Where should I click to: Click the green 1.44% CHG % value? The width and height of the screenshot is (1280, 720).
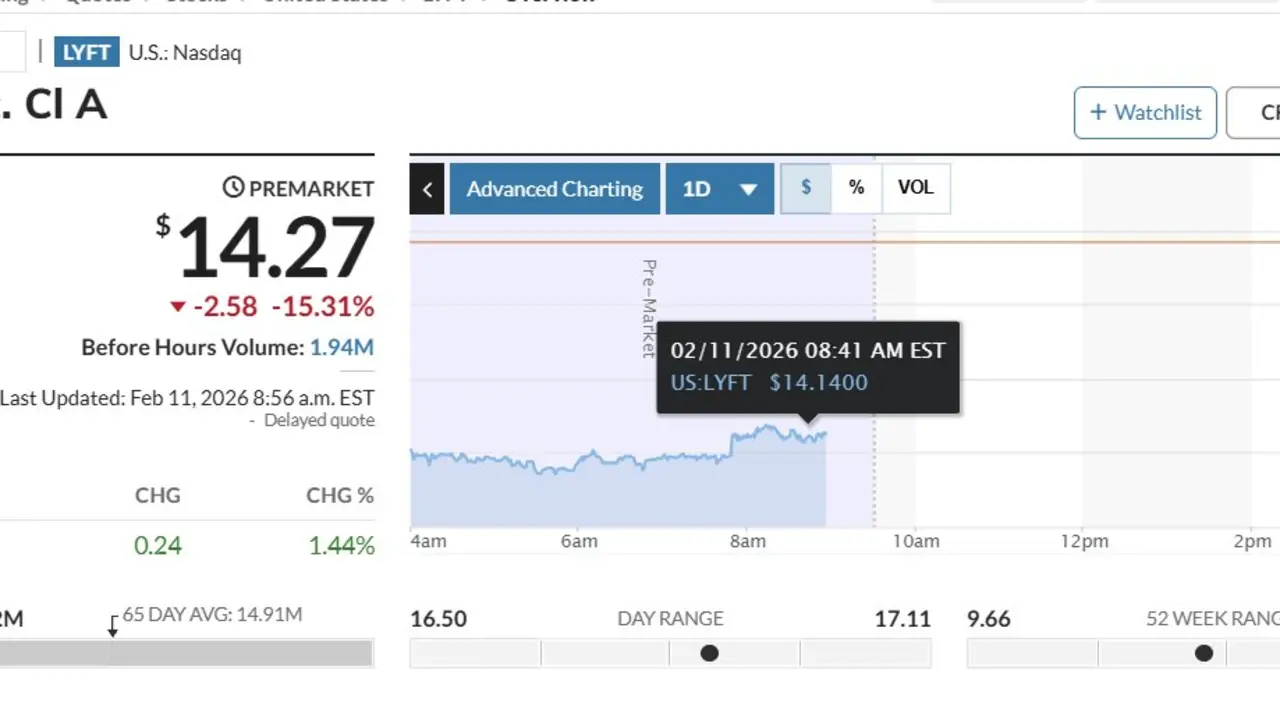(341, 546)
